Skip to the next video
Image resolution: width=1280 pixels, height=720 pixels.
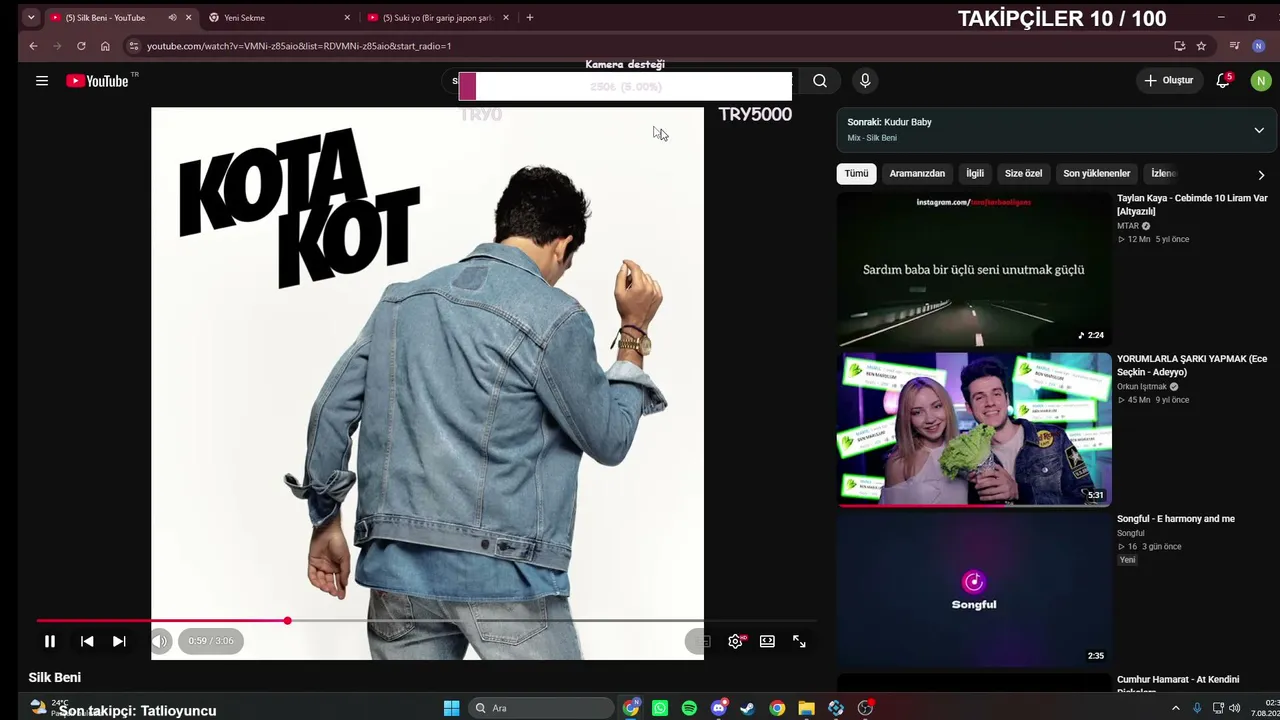(119, 641)
